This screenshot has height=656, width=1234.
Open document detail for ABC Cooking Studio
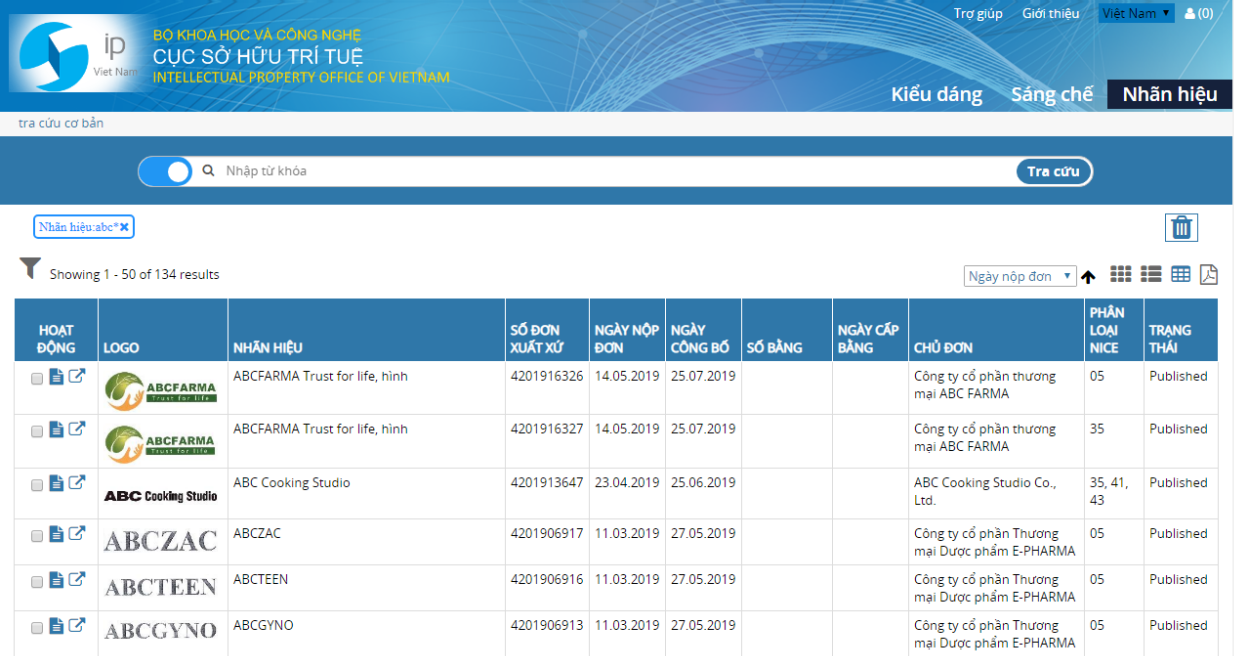(x=57, y=483)
